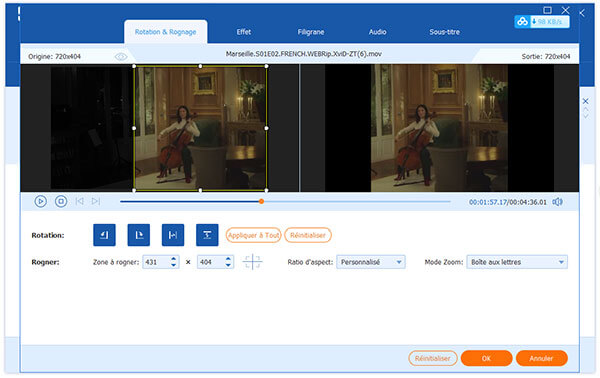Flip video horizontally

coord(173,235)
